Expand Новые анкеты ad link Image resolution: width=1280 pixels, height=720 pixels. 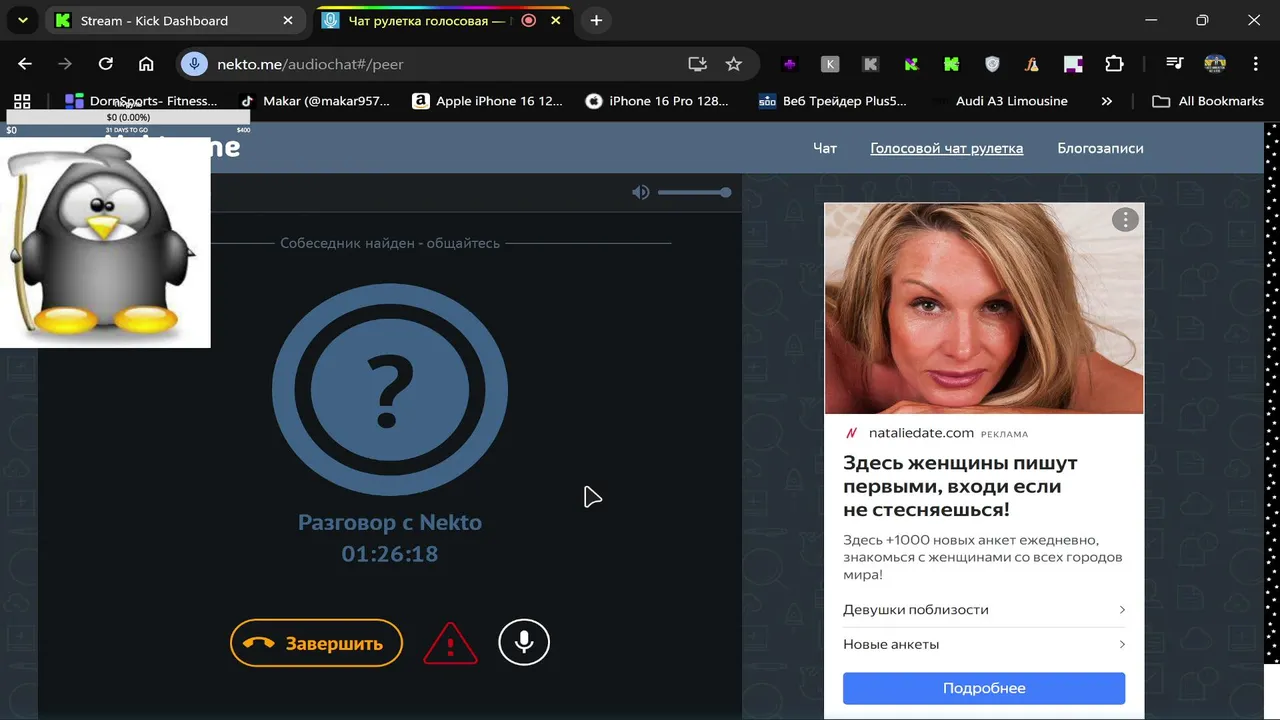tap(984, 644)
